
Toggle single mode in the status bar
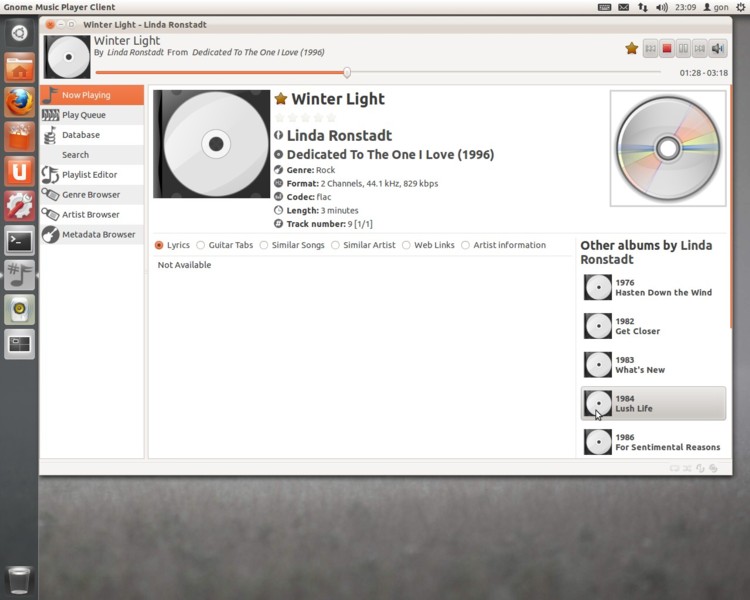[700, 468]
